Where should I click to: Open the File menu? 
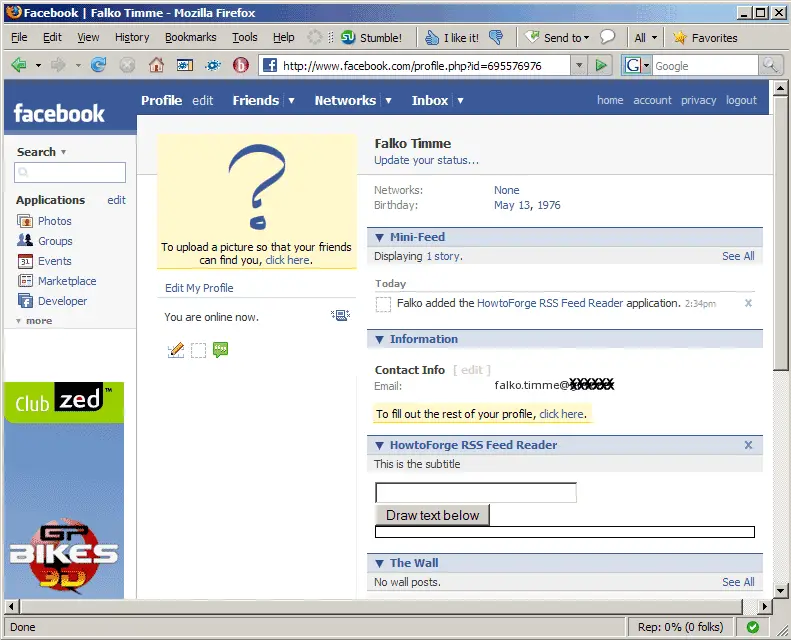point(19,37)
